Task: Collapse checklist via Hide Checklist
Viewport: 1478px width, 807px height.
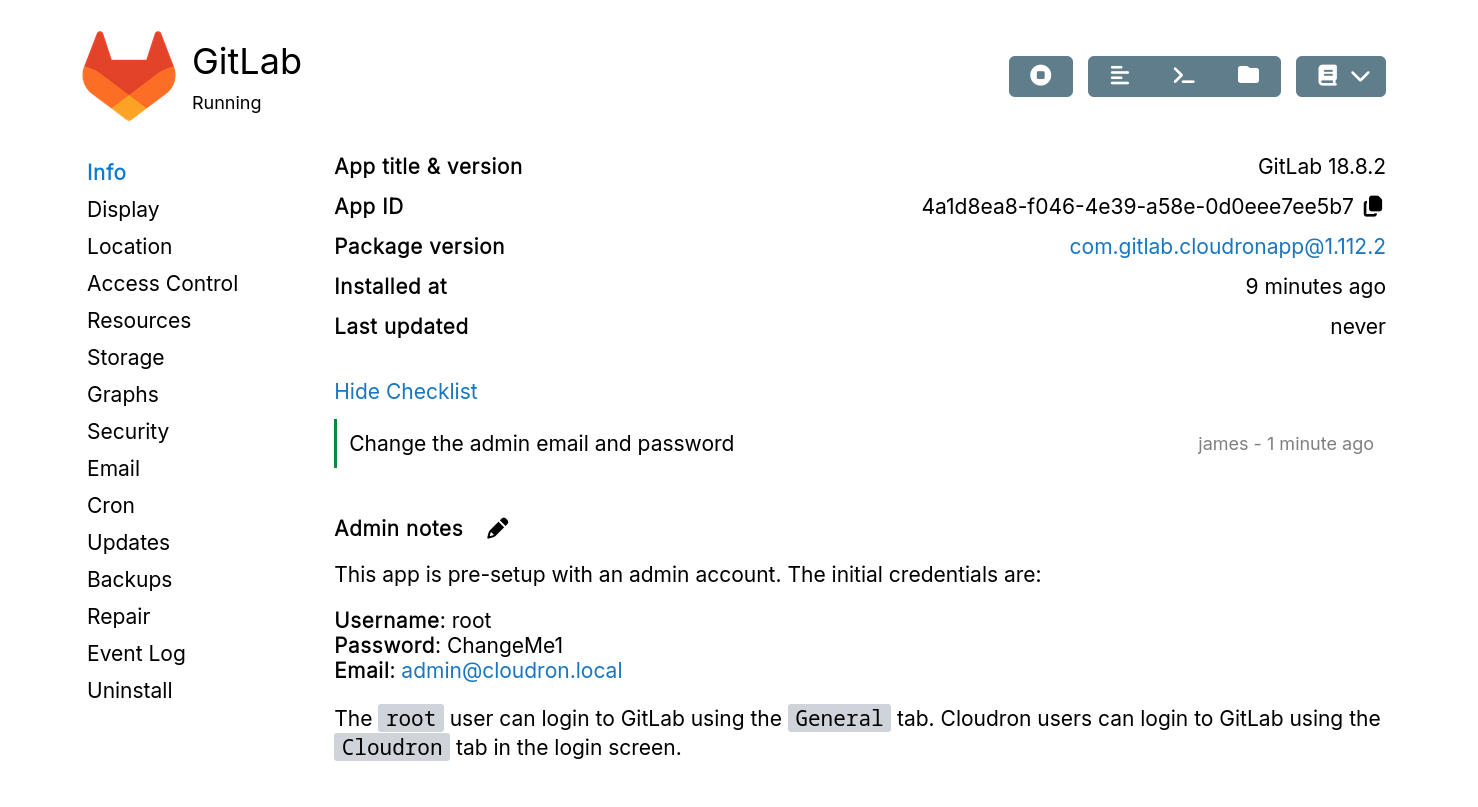Action: (405, 391)
